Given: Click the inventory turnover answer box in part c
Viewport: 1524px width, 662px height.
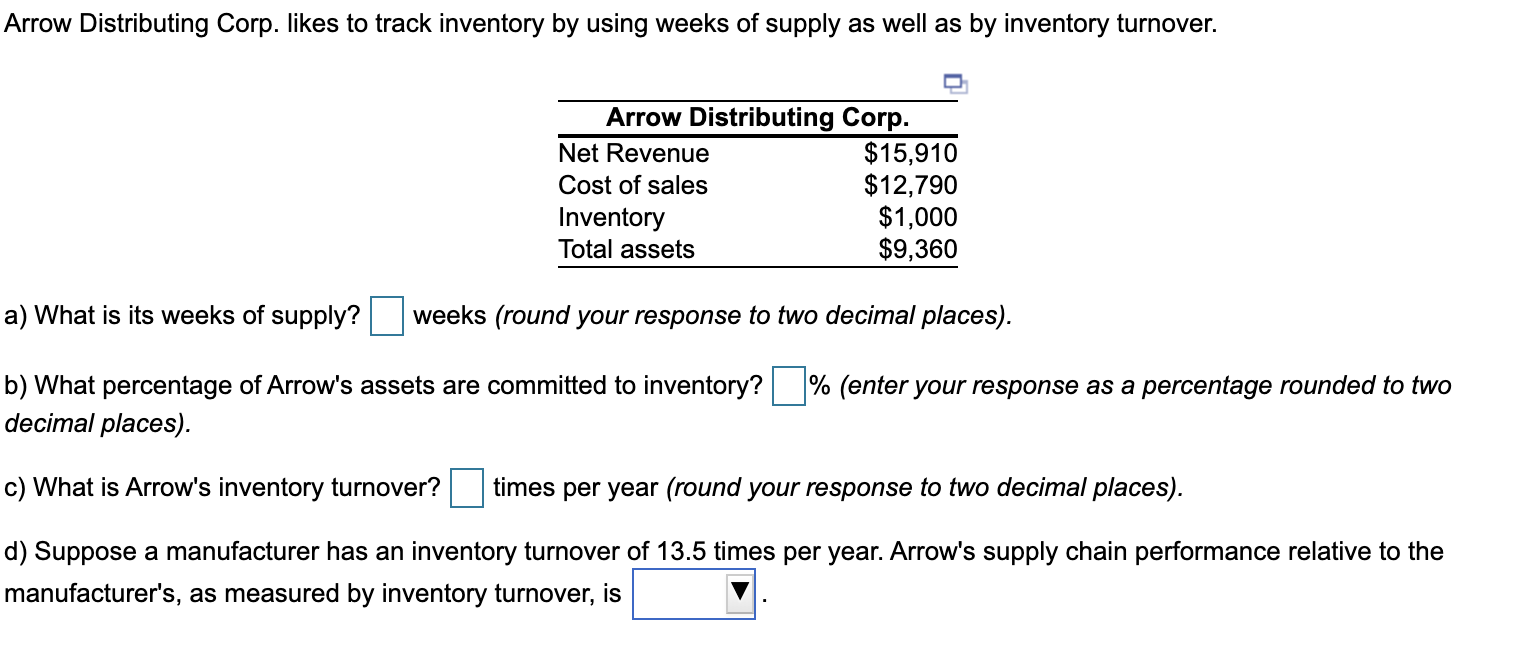Looking at the screenshot, I should click(x=467, y=487).
